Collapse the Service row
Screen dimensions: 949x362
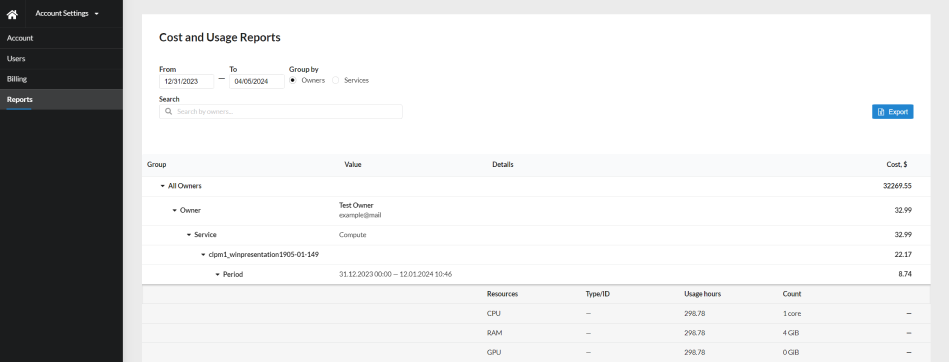point(189,235)
